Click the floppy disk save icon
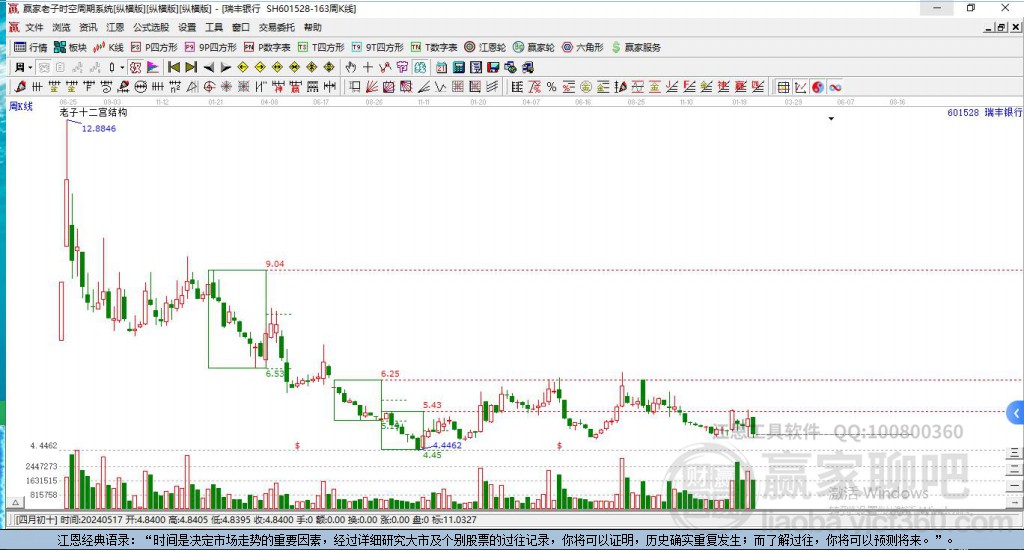Screen dimensions: 1024x550 pos(493,67)
